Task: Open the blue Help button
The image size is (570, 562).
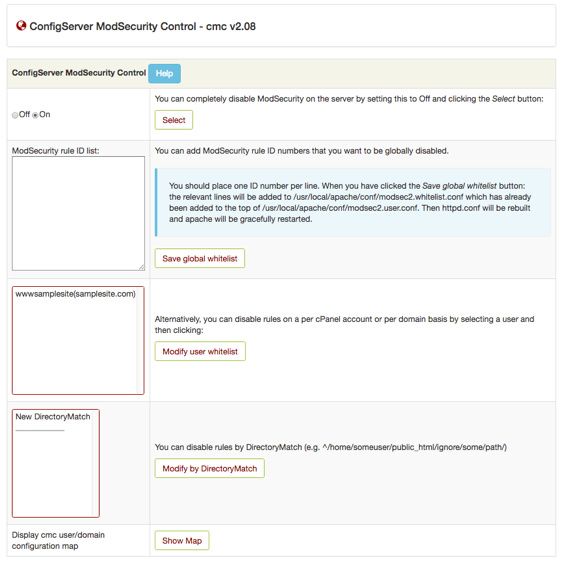Action: (x=164, y=73)
